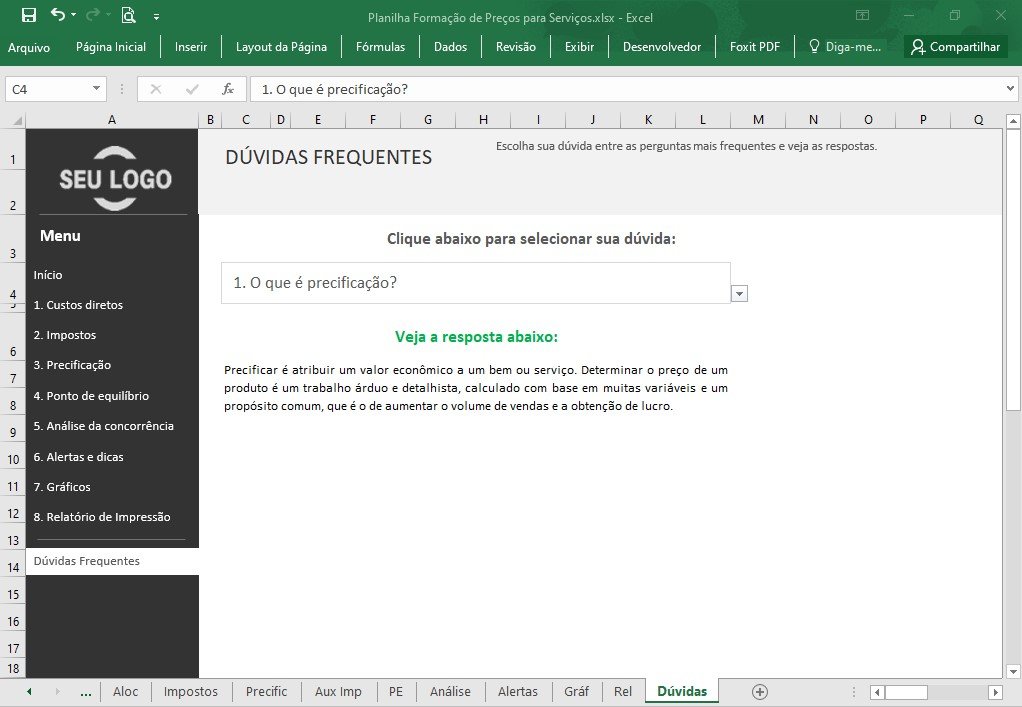Click the Print Preview icon
This screenshot has width=1022, height=707.
tap(128, 15)
